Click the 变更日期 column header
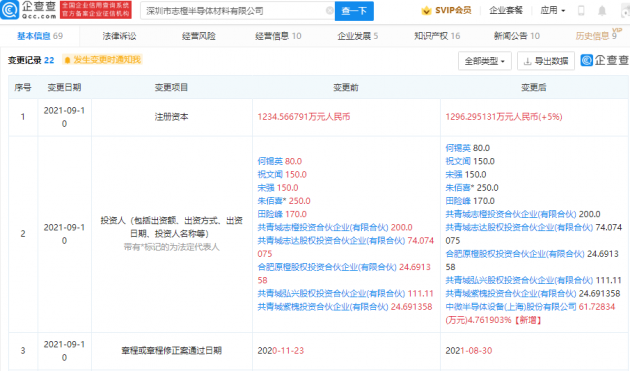 pos(64,87)
